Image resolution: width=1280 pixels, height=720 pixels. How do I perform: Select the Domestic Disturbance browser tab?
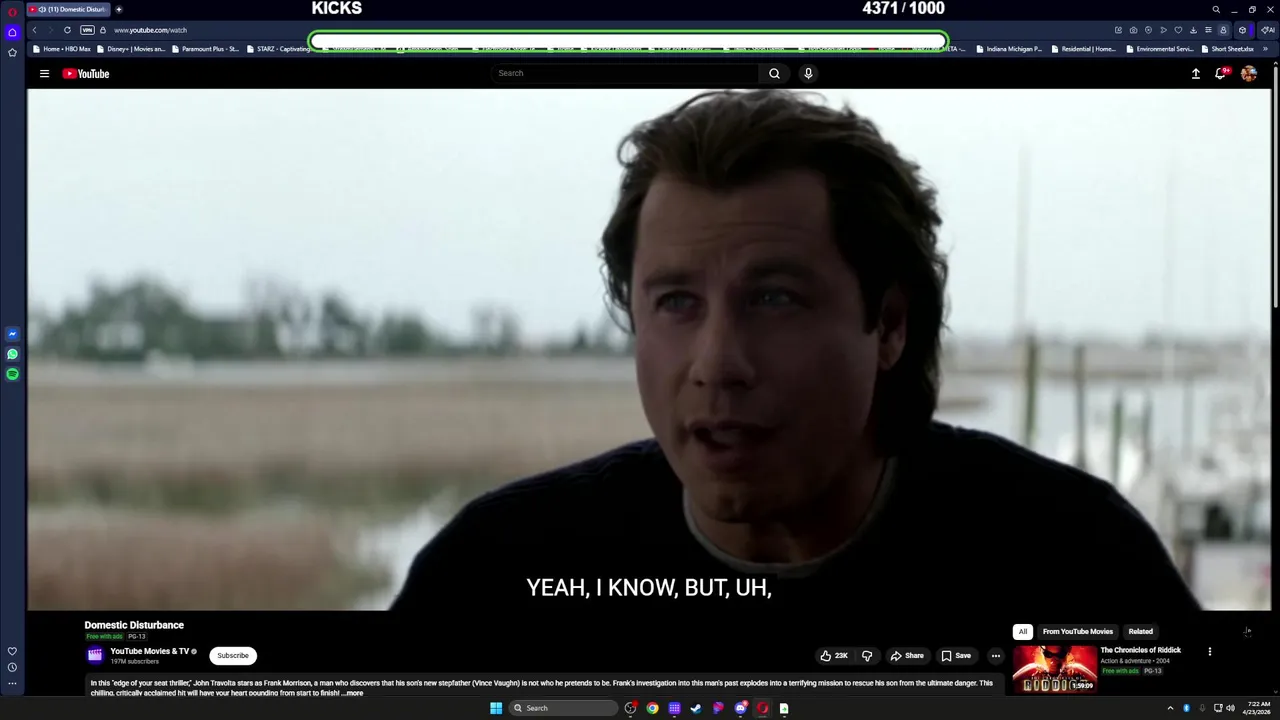click(x=67, y=9)
